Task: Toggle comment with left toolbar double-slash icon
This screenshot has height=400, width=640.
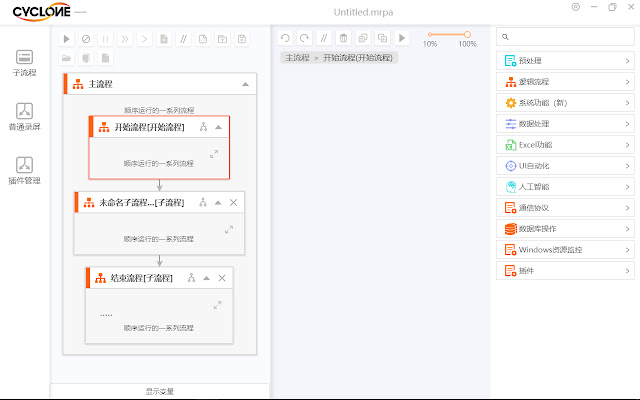Action: click(x=183, y=39)
